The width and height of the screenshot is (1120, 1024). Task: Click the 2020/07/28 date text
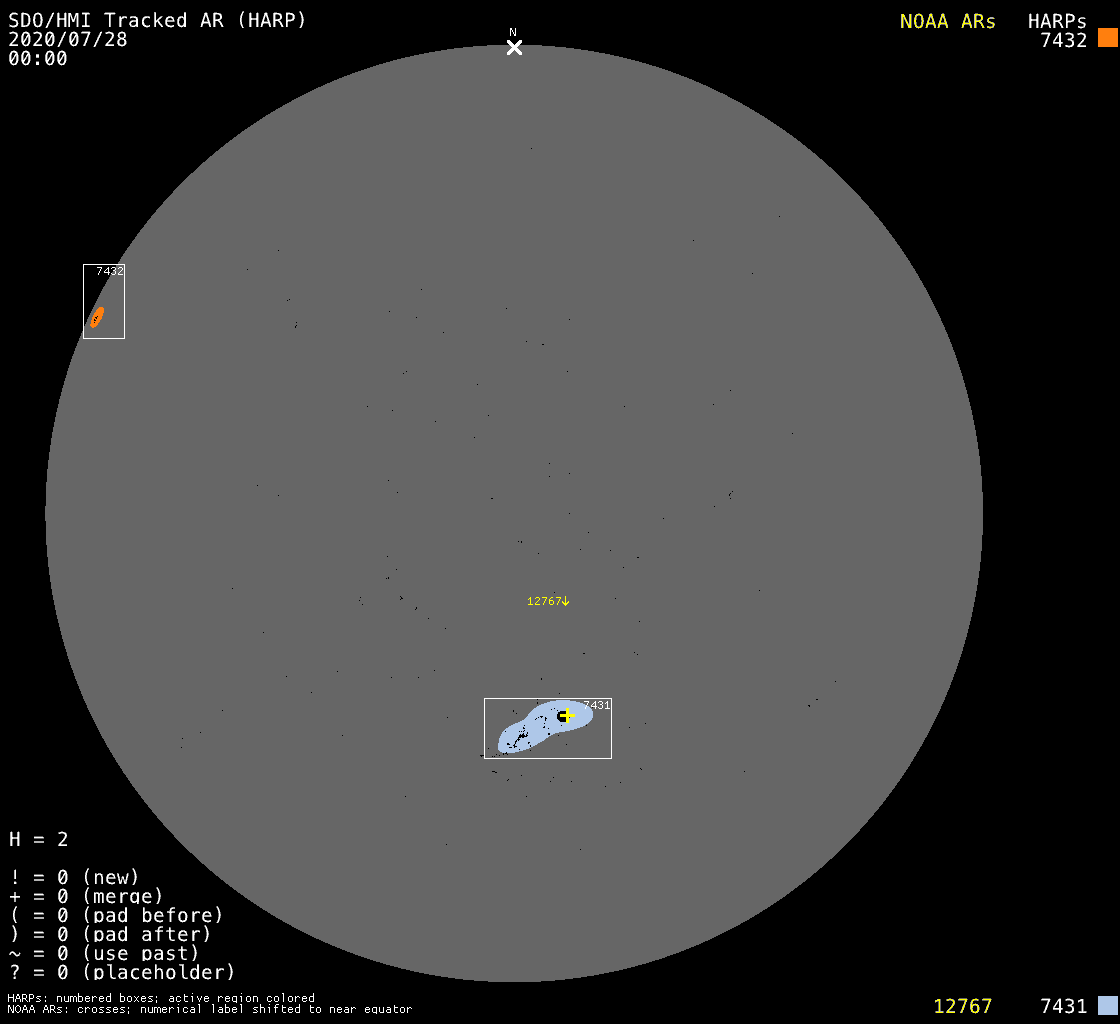[x=68, y=39]
